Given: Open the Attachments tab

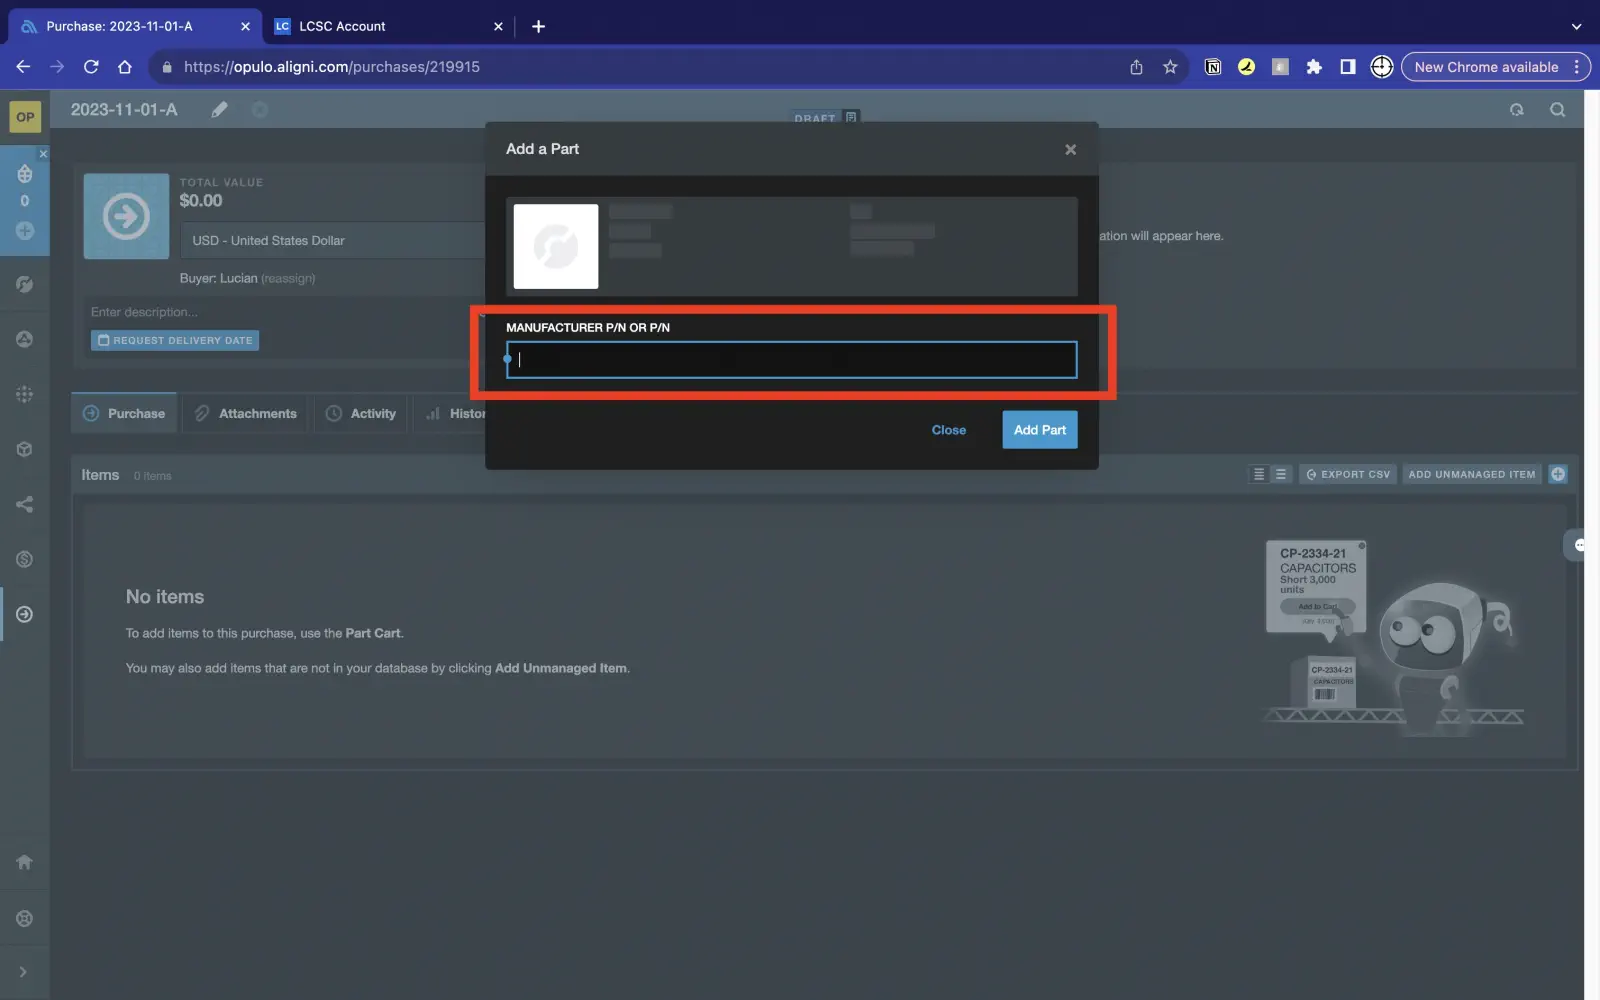Looking at the screenshot, I should click(246, 414).
